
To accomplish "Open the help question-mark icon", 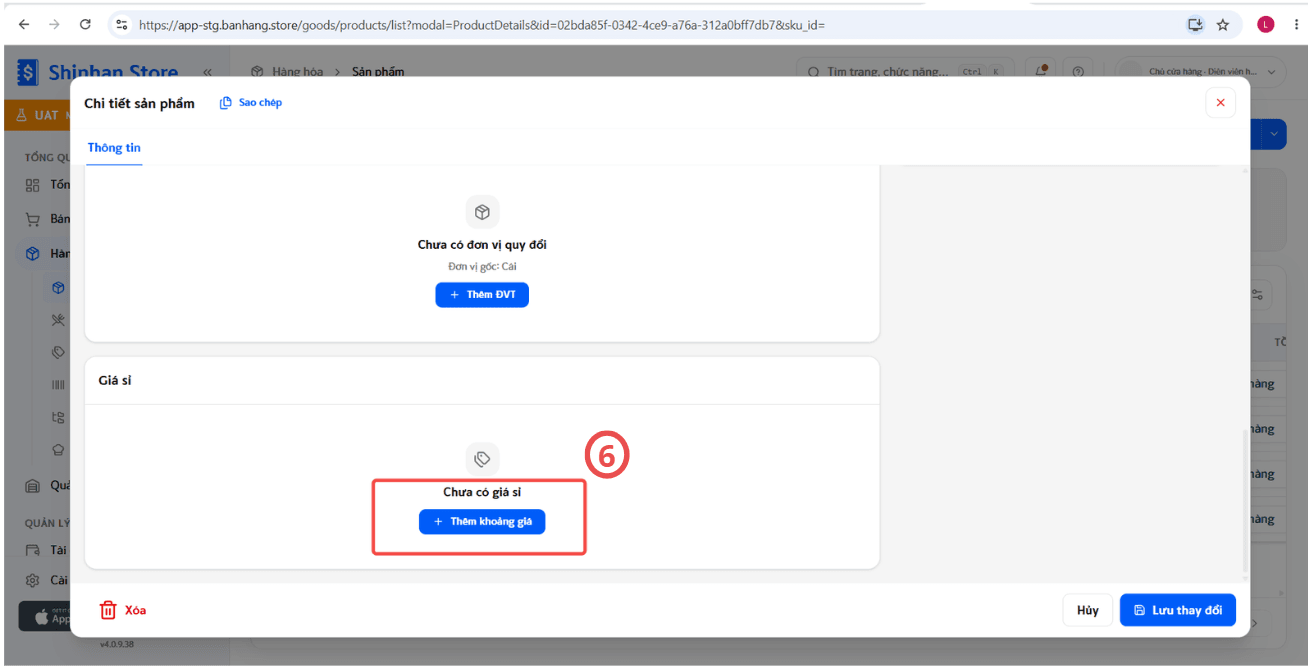I will click(x=1077, y=71).
